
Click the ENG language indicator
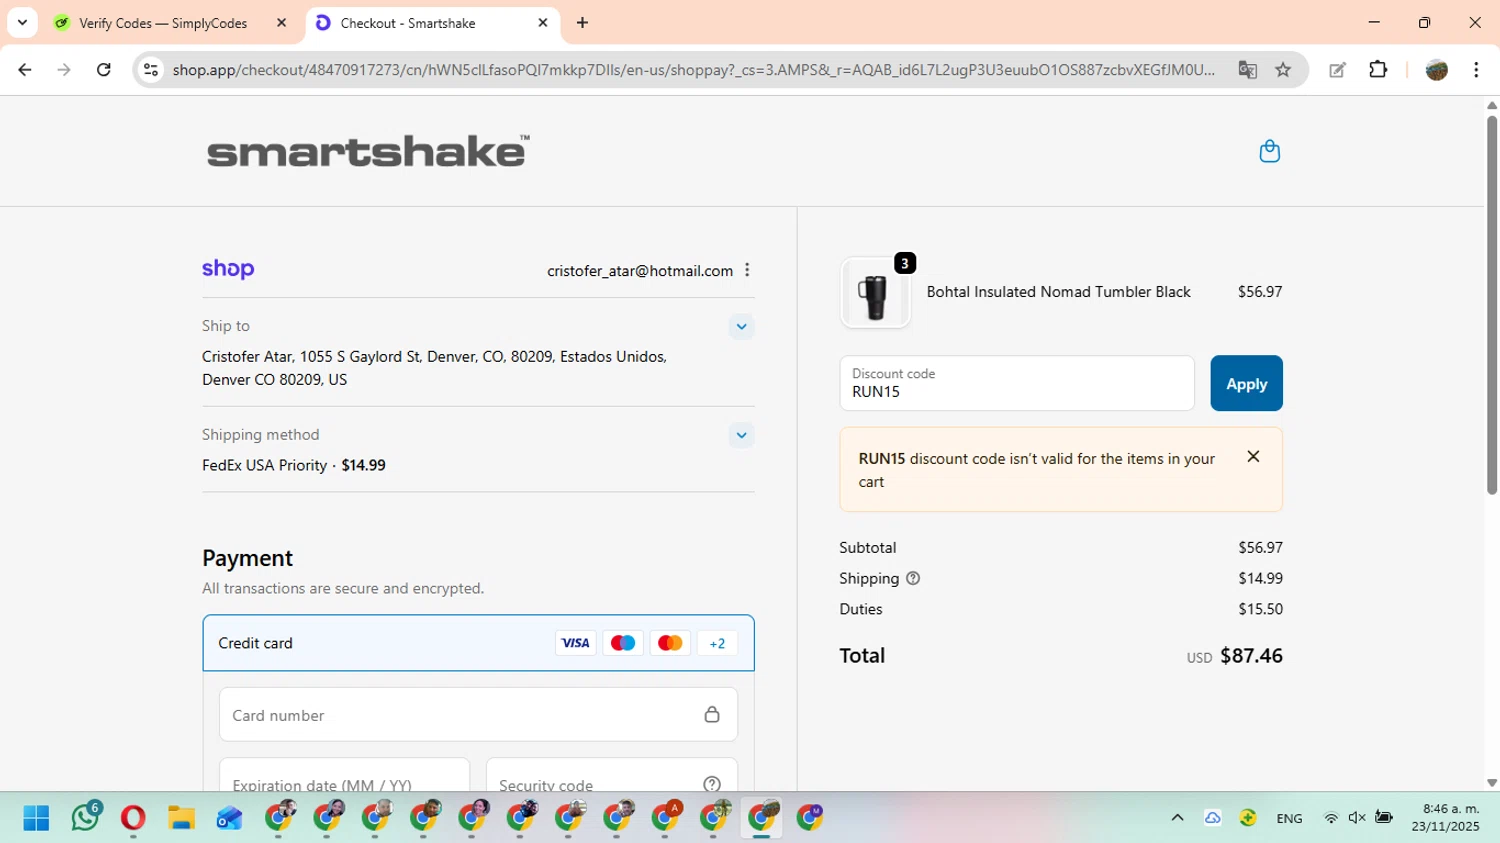1289,818
